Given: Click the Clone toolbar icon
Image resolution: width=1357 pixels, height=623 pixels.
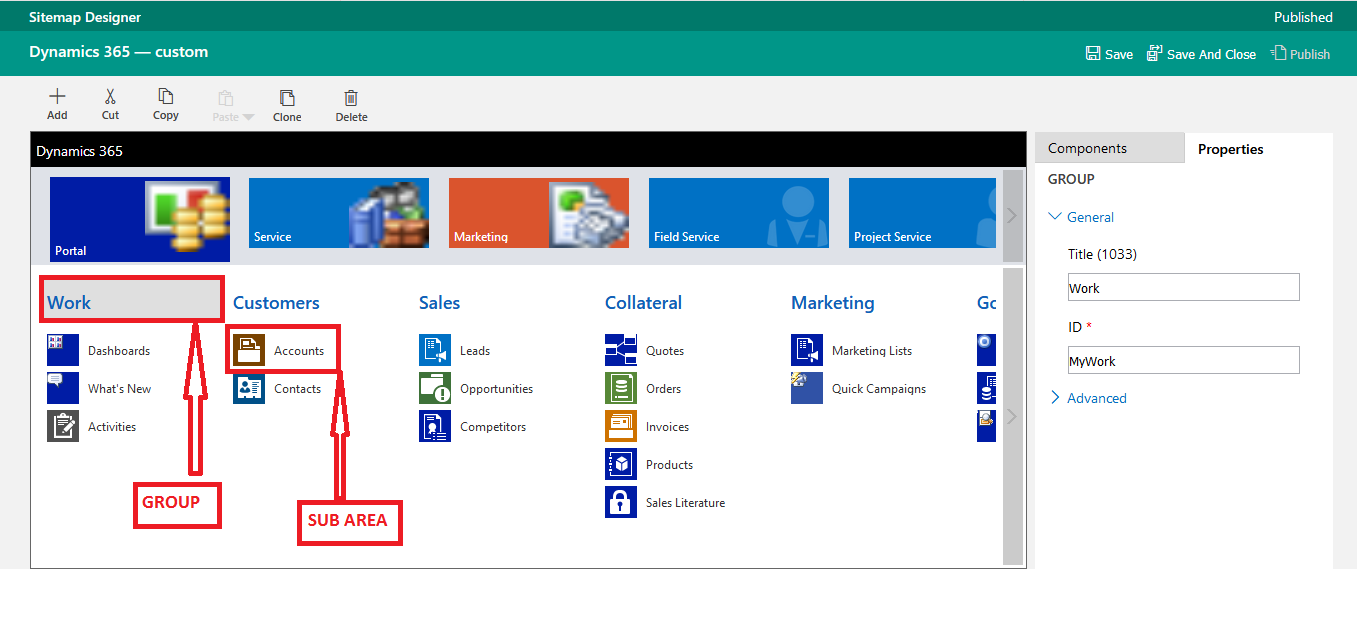Looking at the screenshot, I should [287, 98].
